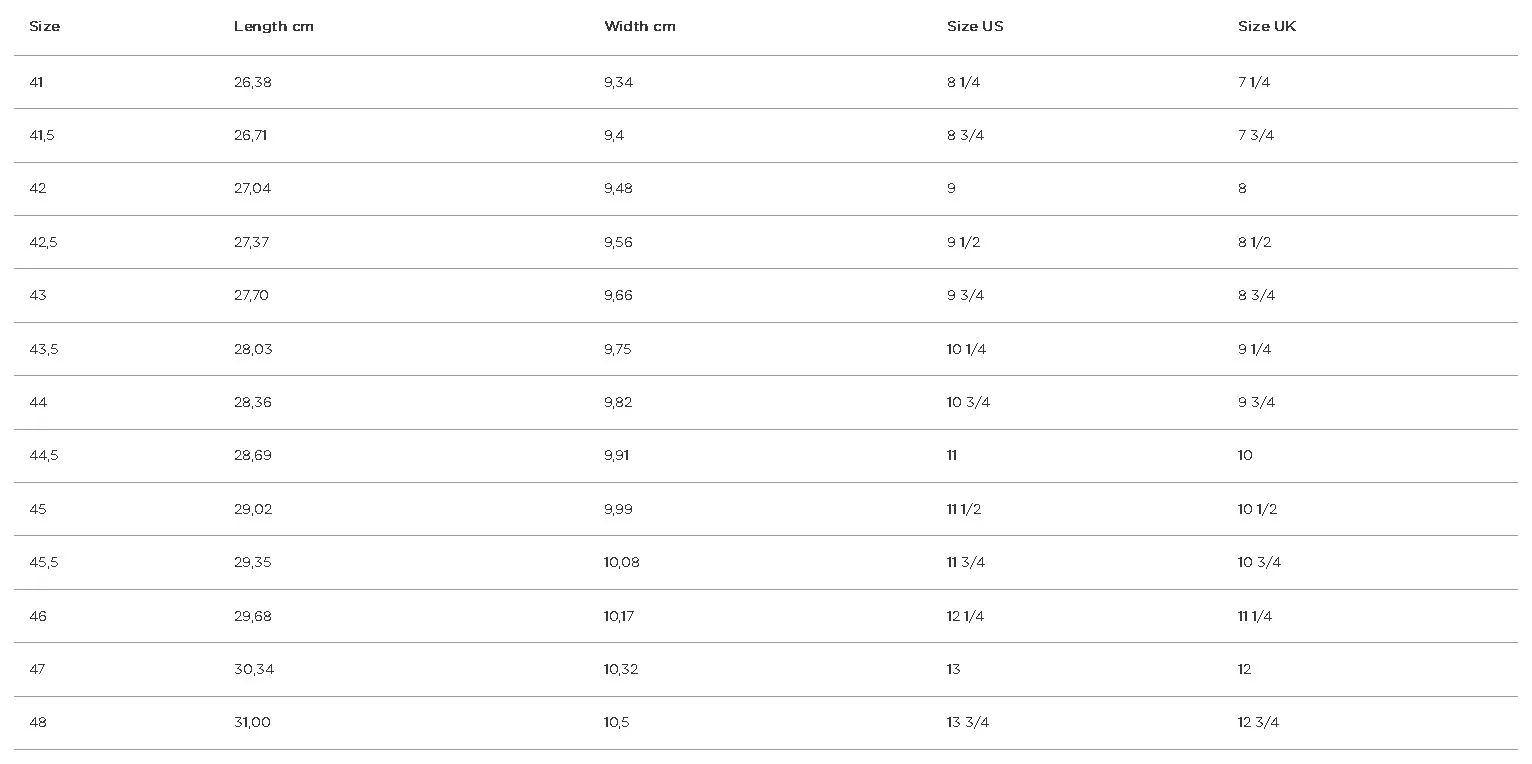This screenshot has height=764, width=1532.
Task: Click US size 13 3/4
Action: click(967, 722)
